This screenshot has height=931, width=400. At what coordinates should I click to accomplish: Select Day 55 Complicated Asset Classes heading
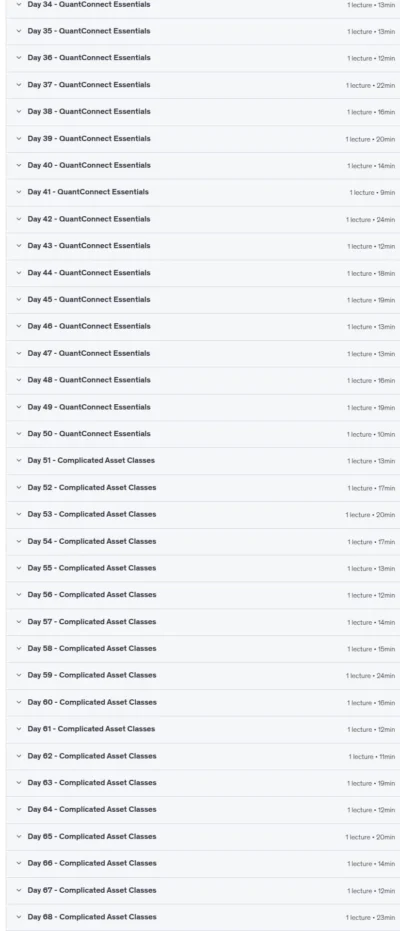click(92, 568)
